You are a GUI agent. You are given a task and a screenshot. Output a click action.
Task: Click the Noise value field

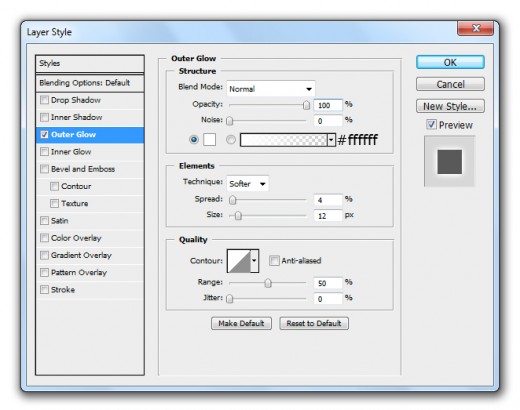[328, 121]
